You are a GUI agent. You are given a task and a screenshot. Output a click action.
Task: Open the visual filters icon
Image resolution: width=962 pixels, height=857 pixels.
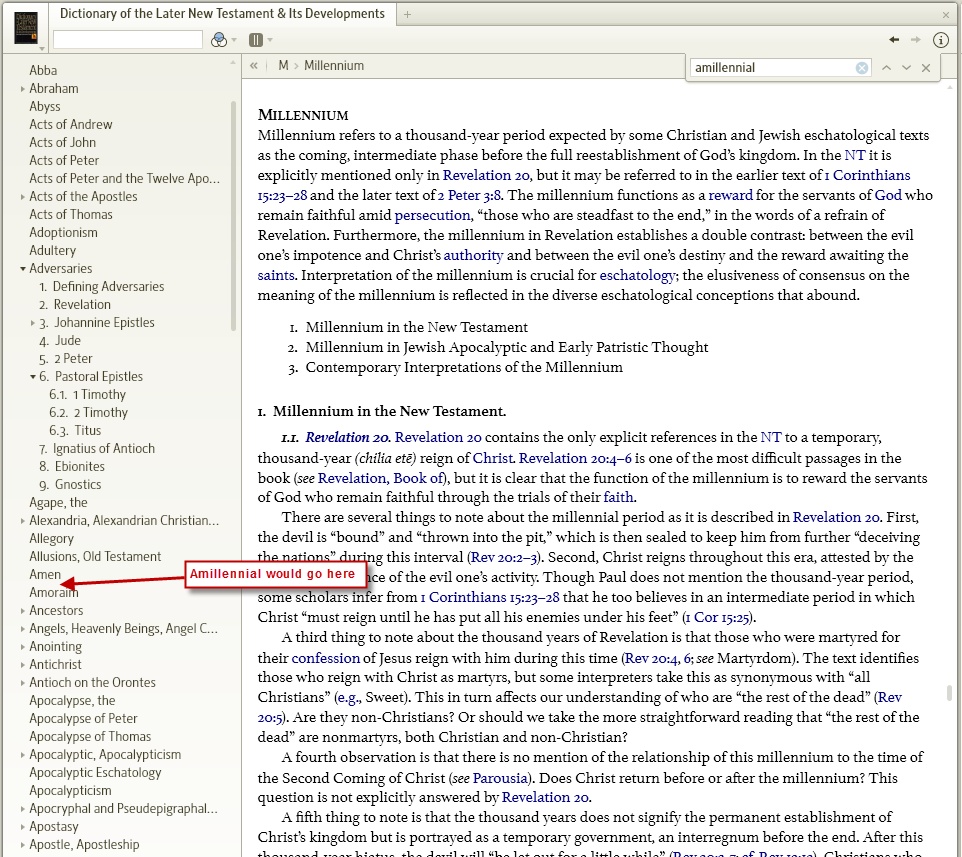(x=218, y=40)
